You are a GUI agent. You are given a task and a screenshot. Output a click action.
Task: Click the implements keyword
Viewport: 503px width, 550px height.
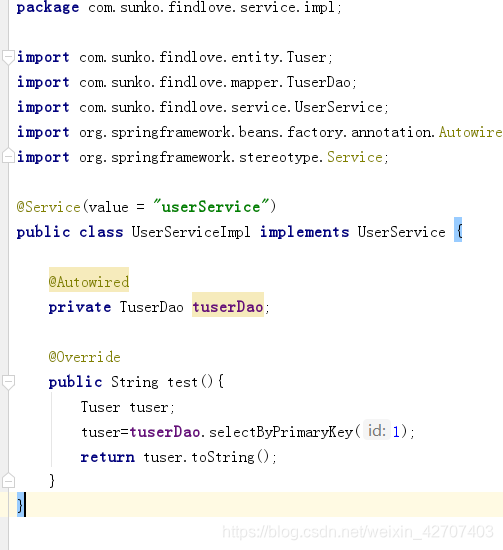point(304,232)
